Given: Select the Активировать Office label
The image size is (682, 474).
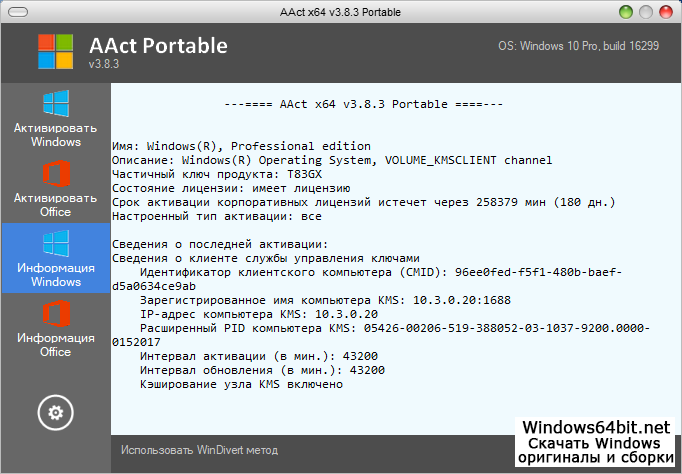Looking at the screenshot, I should [x=55, y=205].
